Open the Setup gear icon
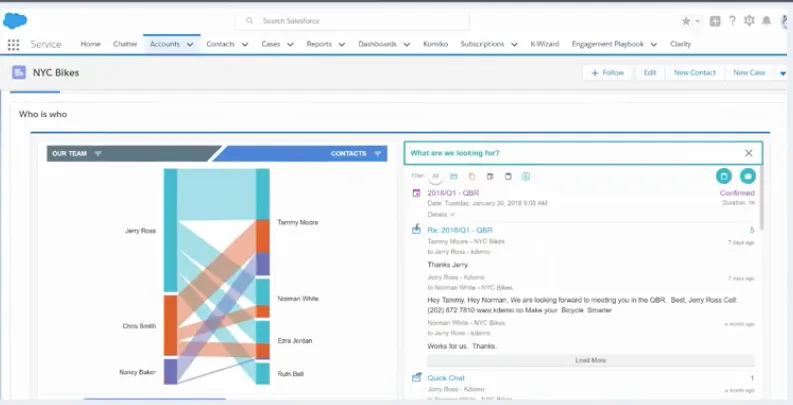793x405 pixels. 749,21
